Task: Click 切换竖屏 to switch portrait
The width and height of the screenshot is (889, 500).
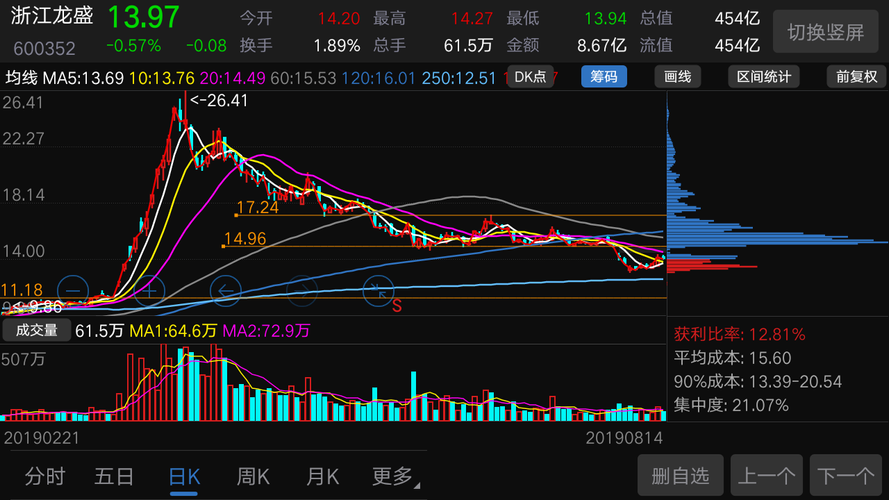Action: [x=826, y=32]
